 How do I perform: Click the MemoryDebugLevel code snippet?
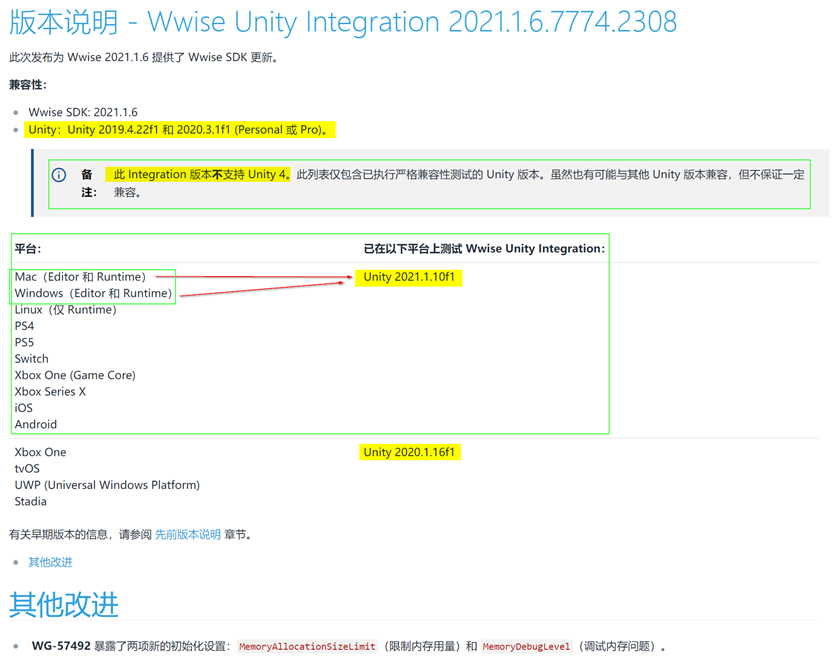(527, 646)
